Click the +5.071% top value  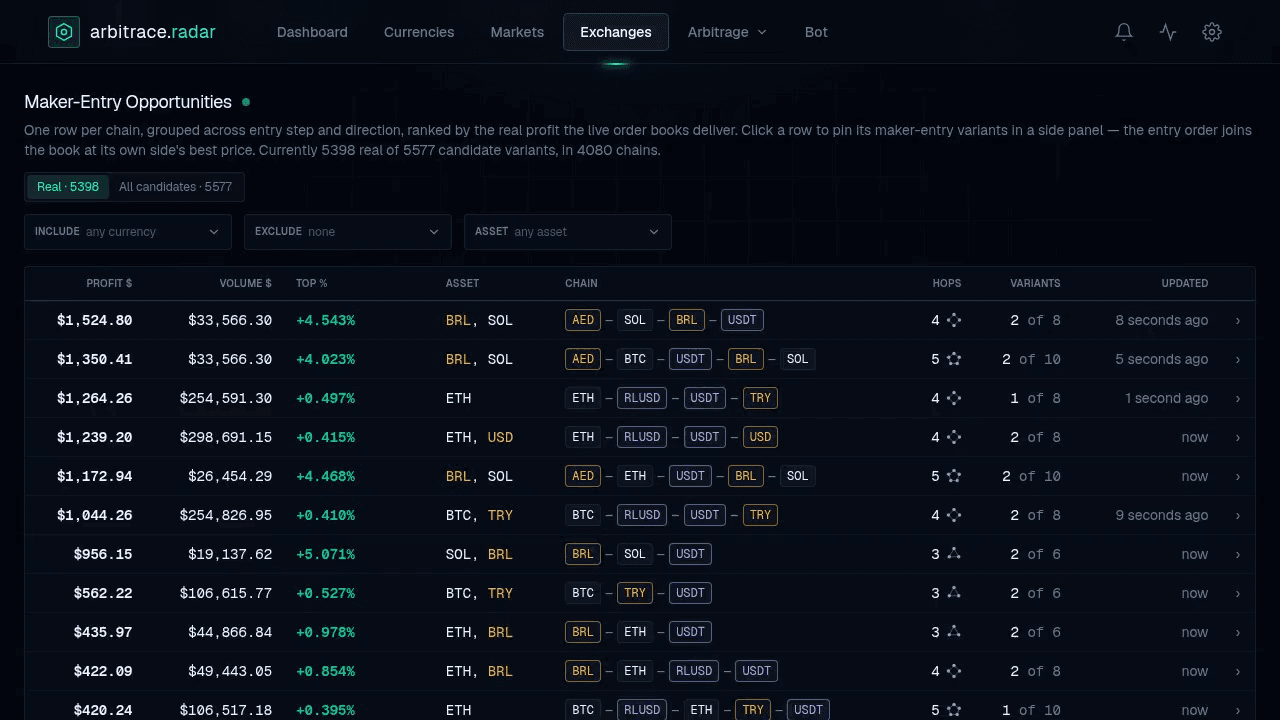point(325,554)
